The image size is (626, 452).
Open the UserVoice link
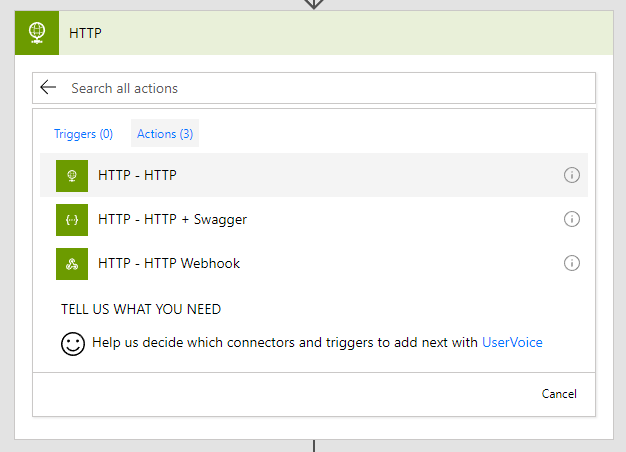pyautogui.click(x=512, y=342)
